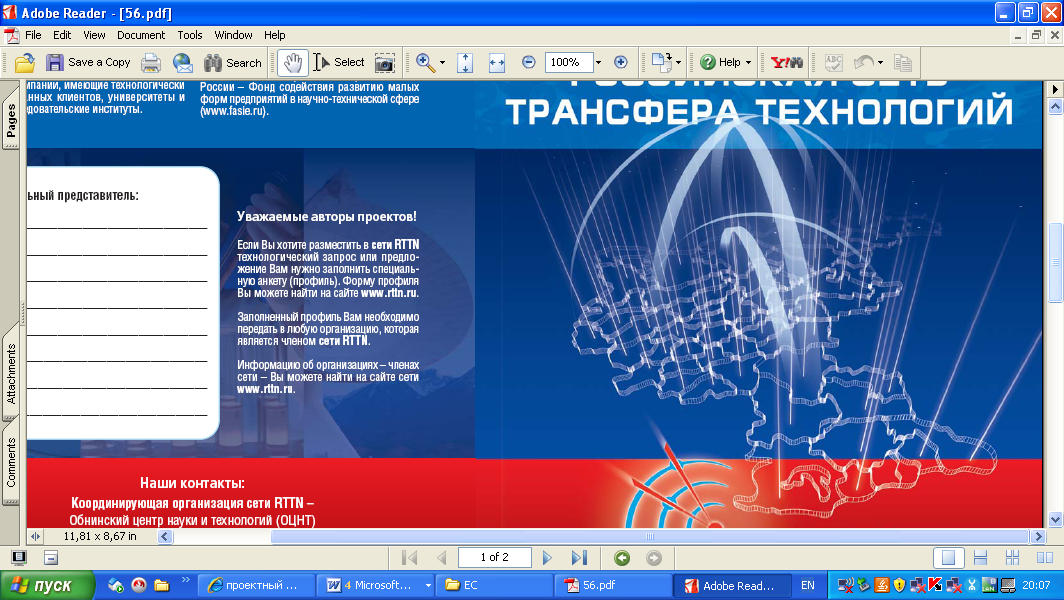Switch to Continuous Facing layout

click(1012, 558)
